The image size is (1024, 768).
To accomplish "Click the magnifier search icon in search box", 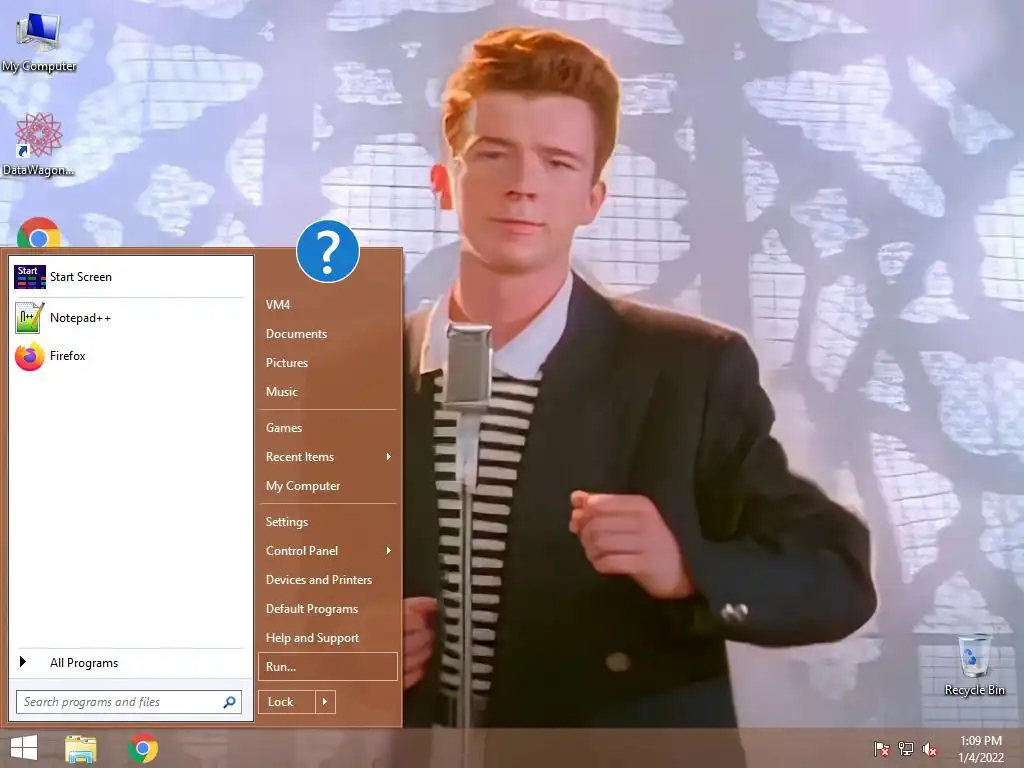I will click(x=229, y=702).
